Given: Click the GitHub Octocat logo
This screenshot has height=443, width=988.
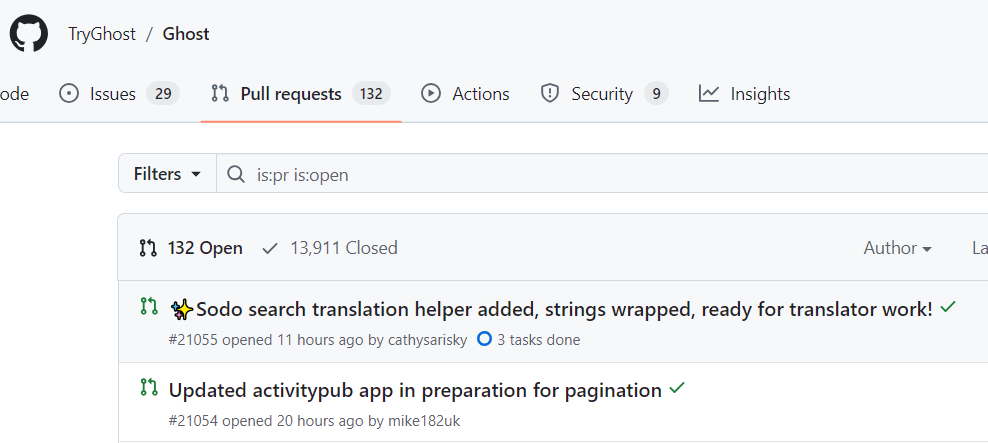Looking at the screenshot, I should coord(29,34).
